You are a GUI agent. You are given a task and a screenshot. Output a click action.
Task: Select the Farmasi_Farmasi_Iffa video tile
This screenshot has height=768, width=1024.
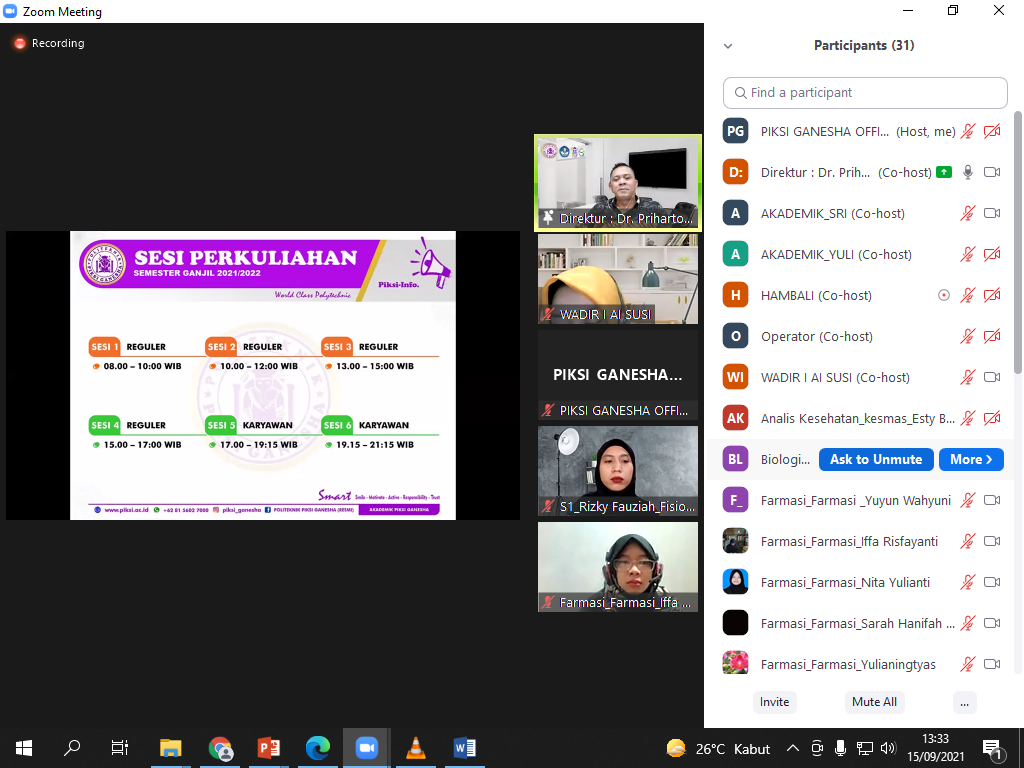tap(618, 567)
